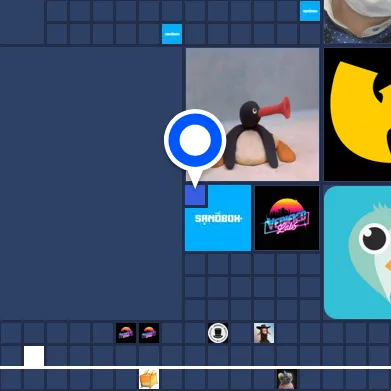Select the small Sandbox tile in second row
391x391 pixels.
pos(172,34)
